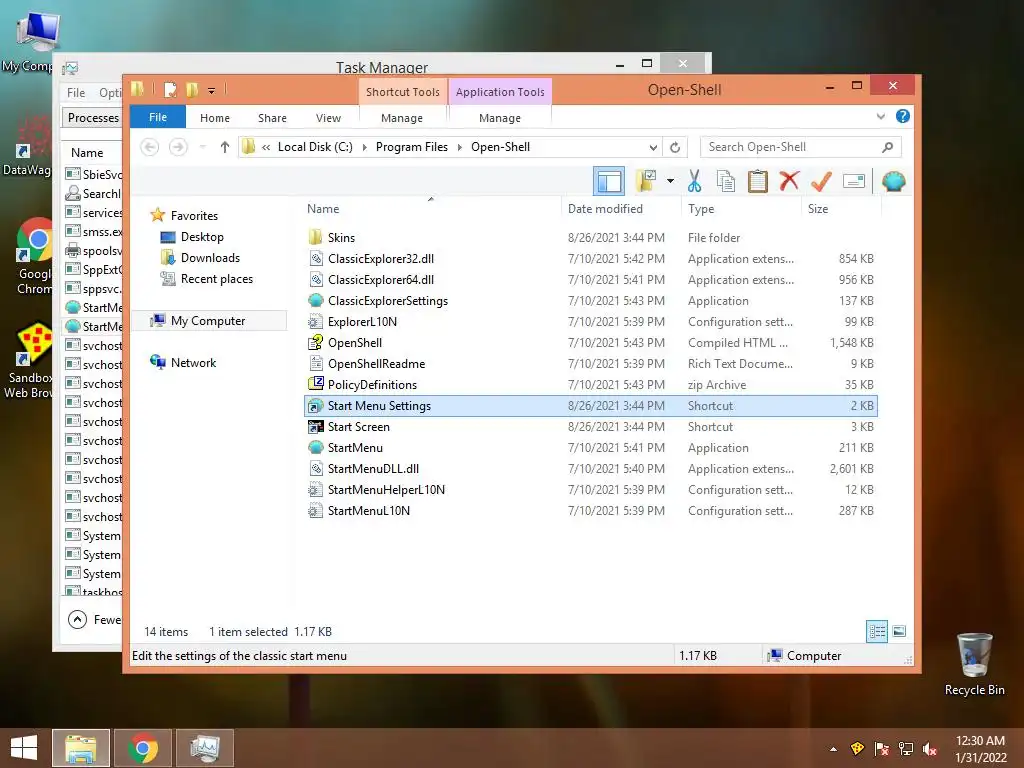Viewport: 1024px width, 768px height.
Task: Click Chrome taskbar icon
Action: pos(143,748)
